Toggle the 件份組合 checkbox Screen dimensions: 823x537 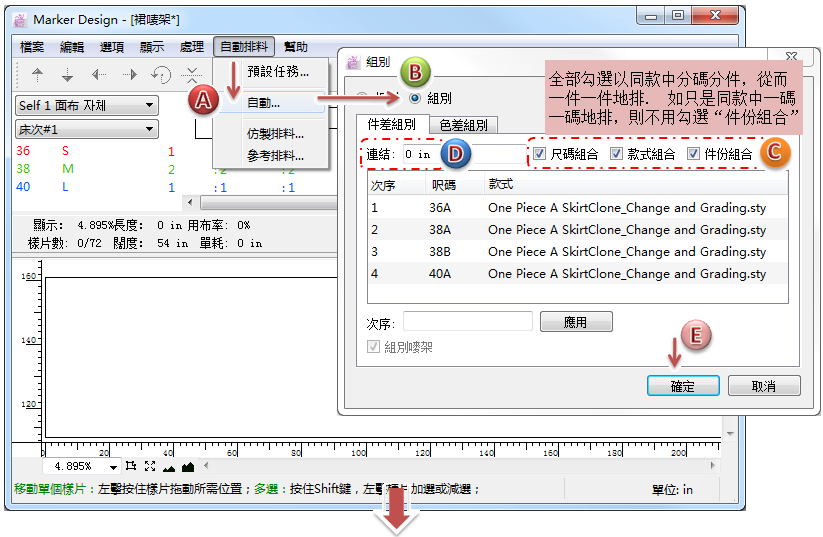(693, 154)
